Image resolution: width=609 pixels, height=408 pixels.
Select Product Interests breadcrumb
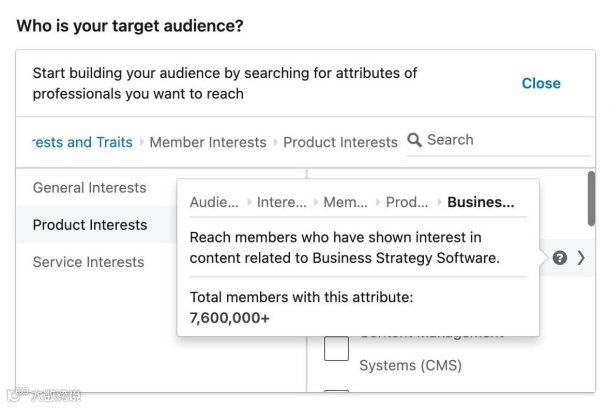(340, 142)
